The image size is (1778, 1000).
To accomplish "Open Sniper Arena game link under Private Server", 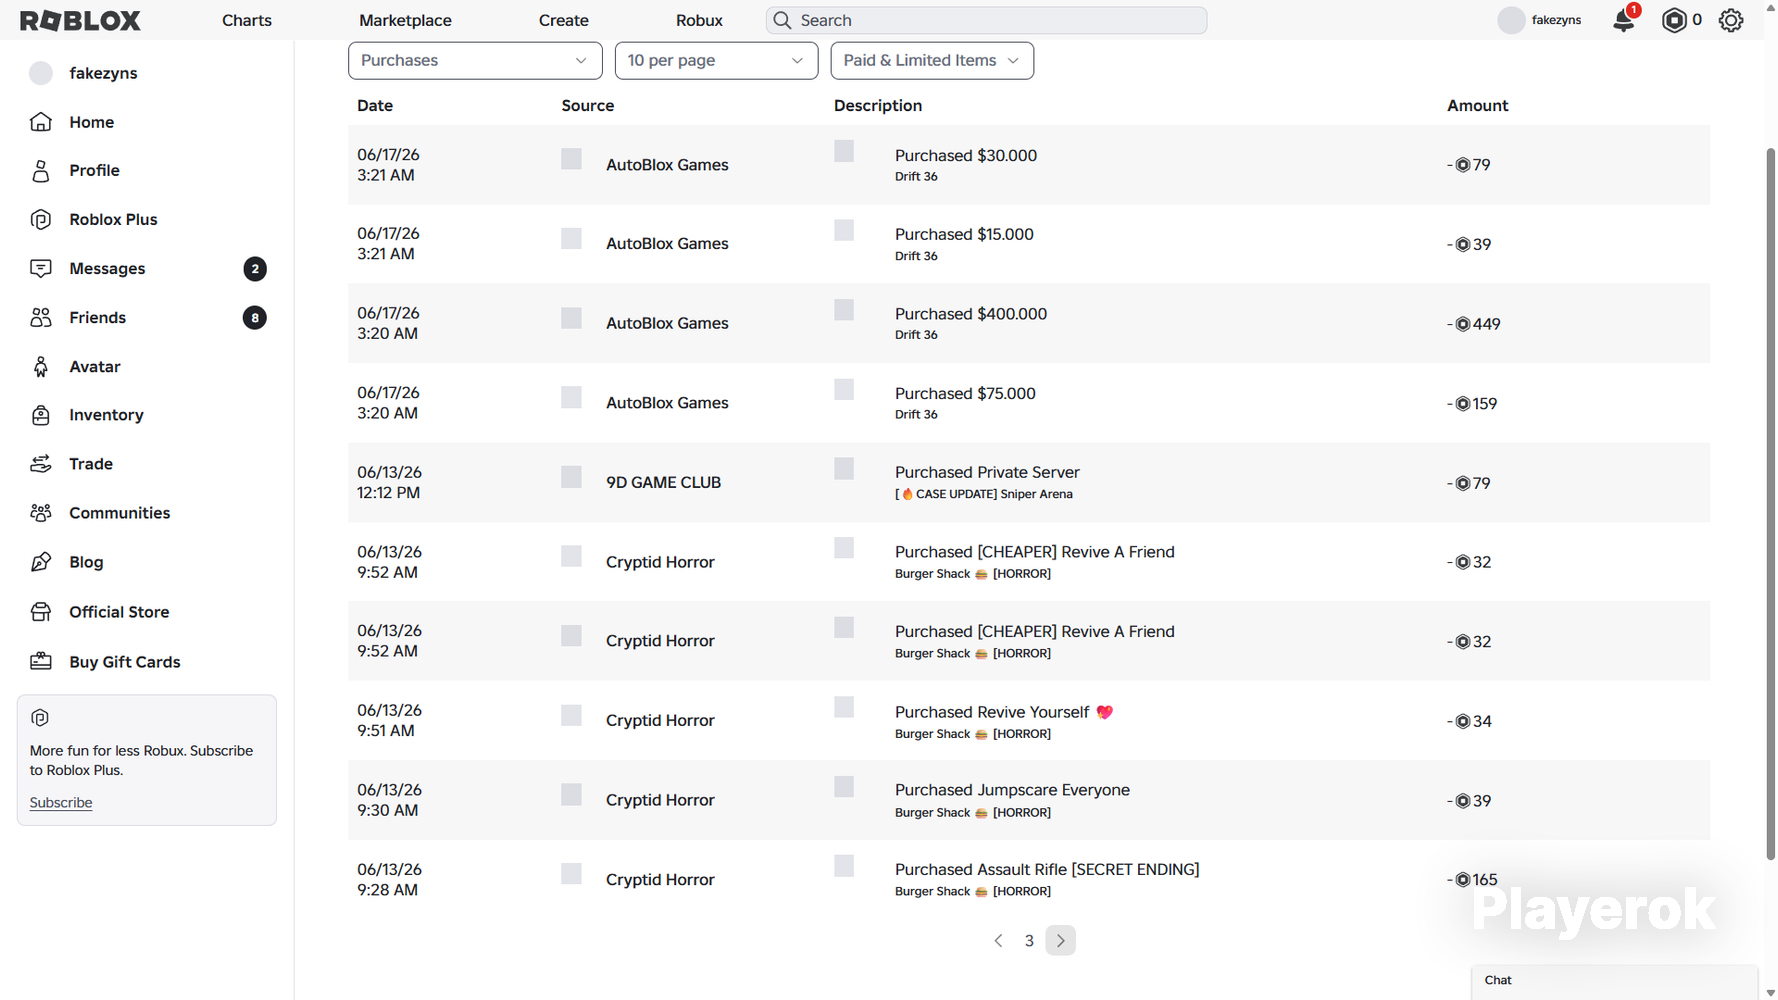I will [984, 494].
